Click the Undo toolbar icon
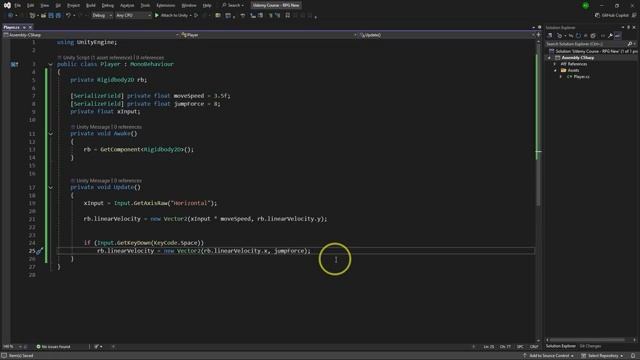 click(68, 16)
